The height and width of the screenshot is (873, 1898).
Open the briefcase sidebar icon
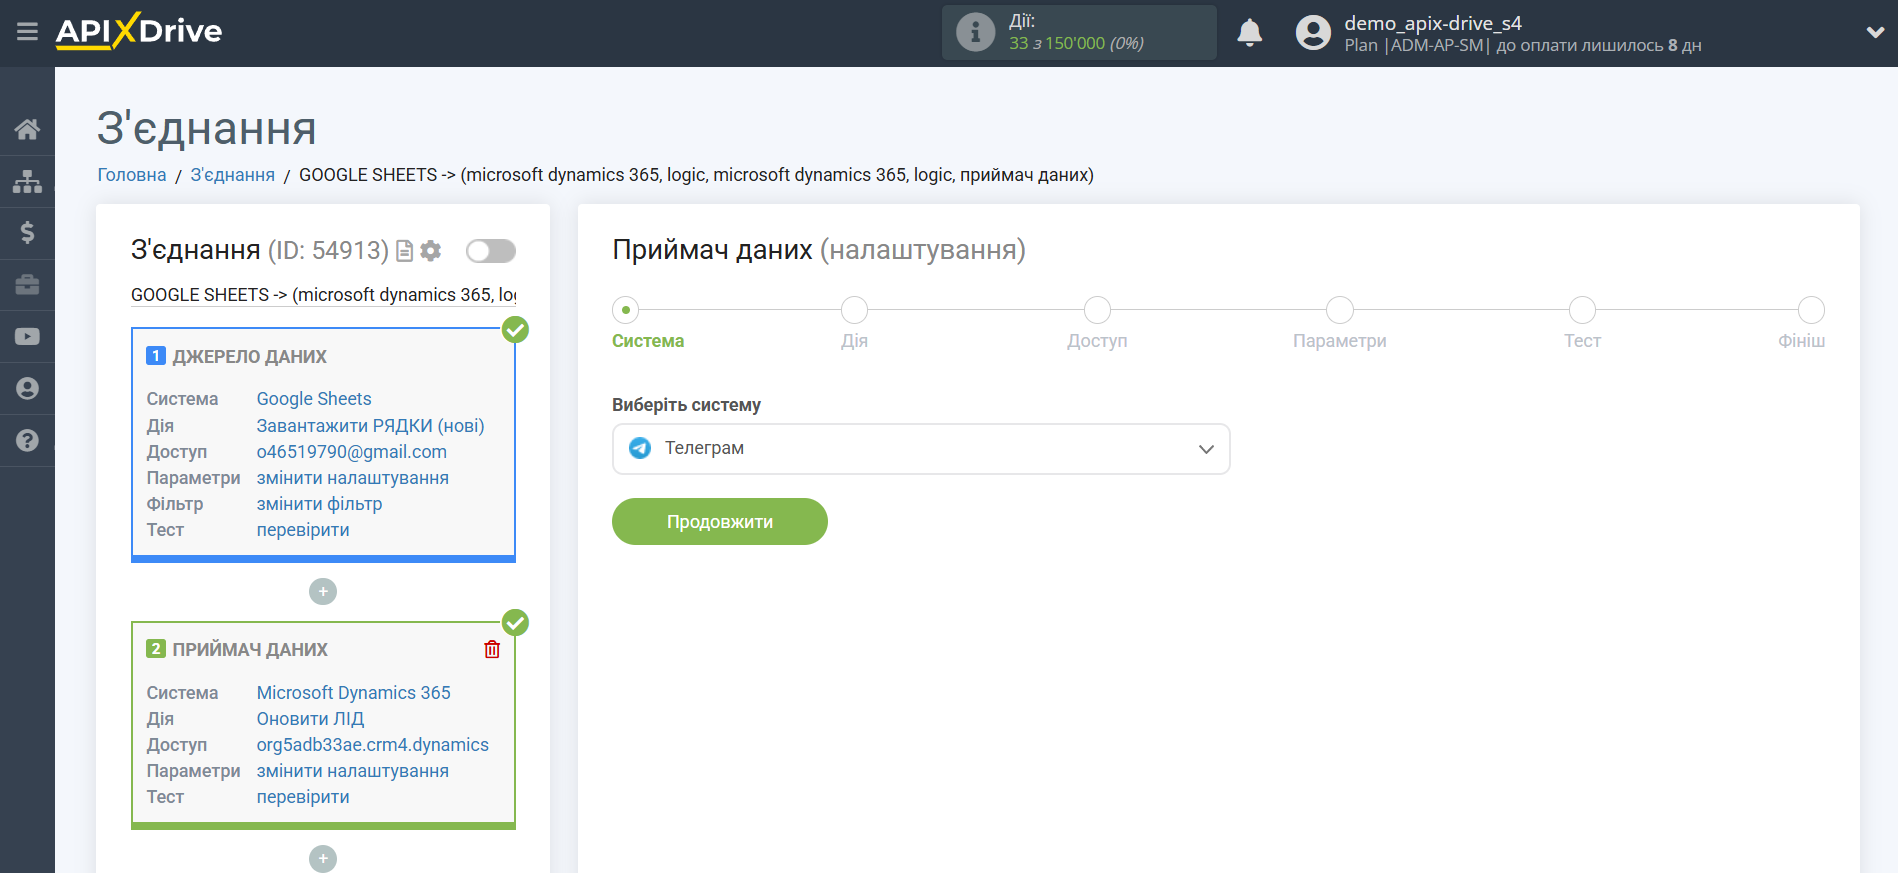click(x=27, y=285)
